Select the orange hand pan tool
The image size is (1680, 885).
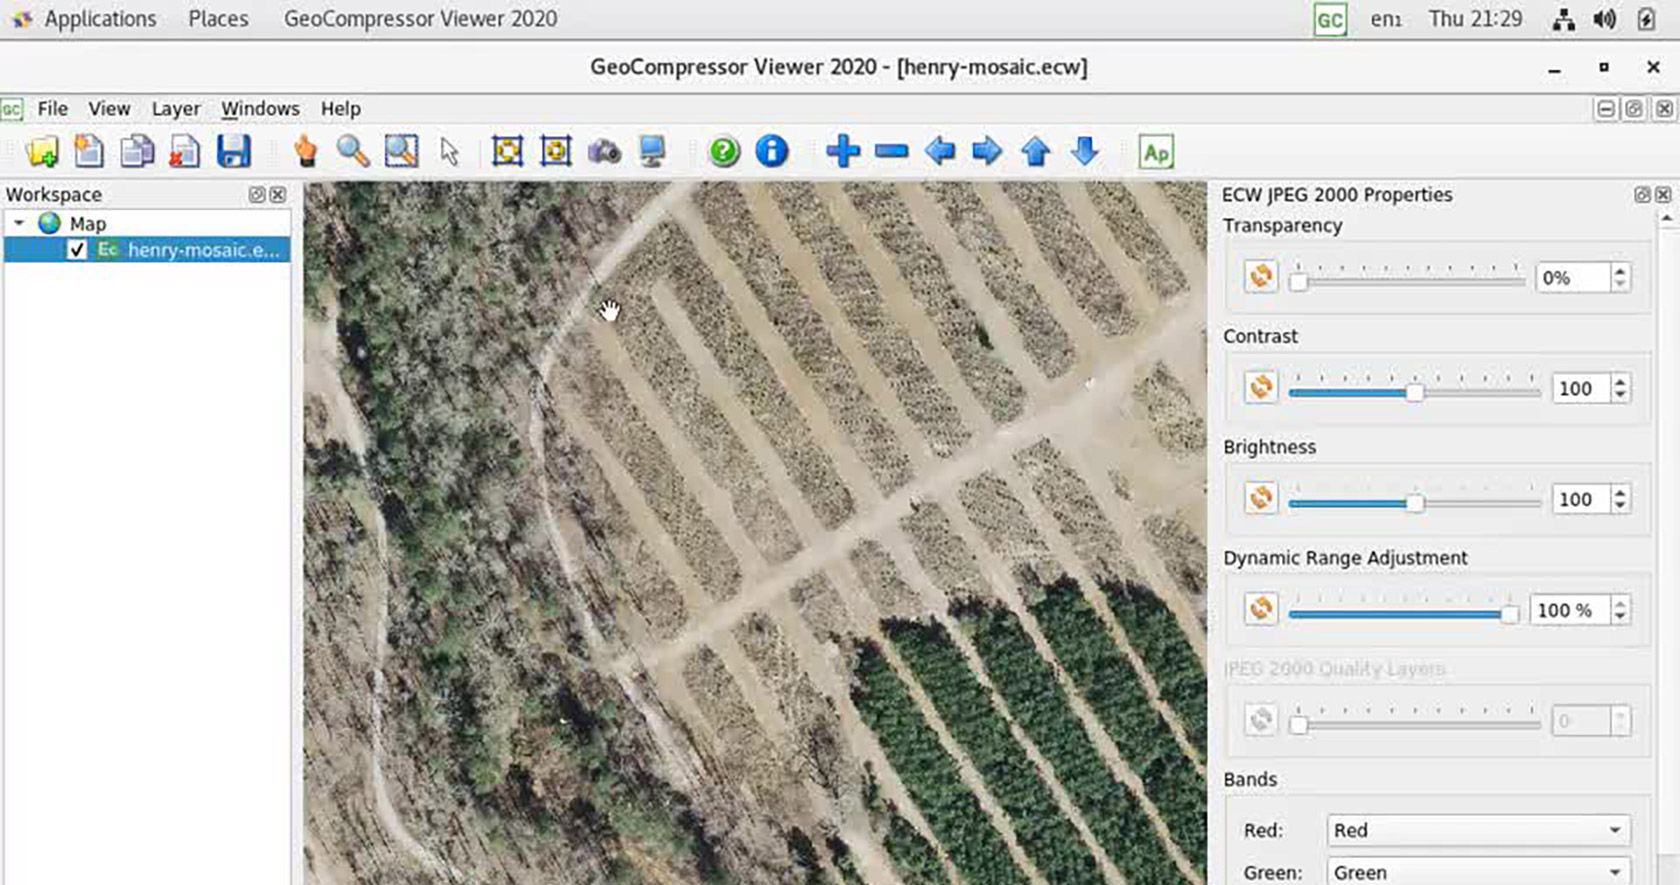pos(305,151)
